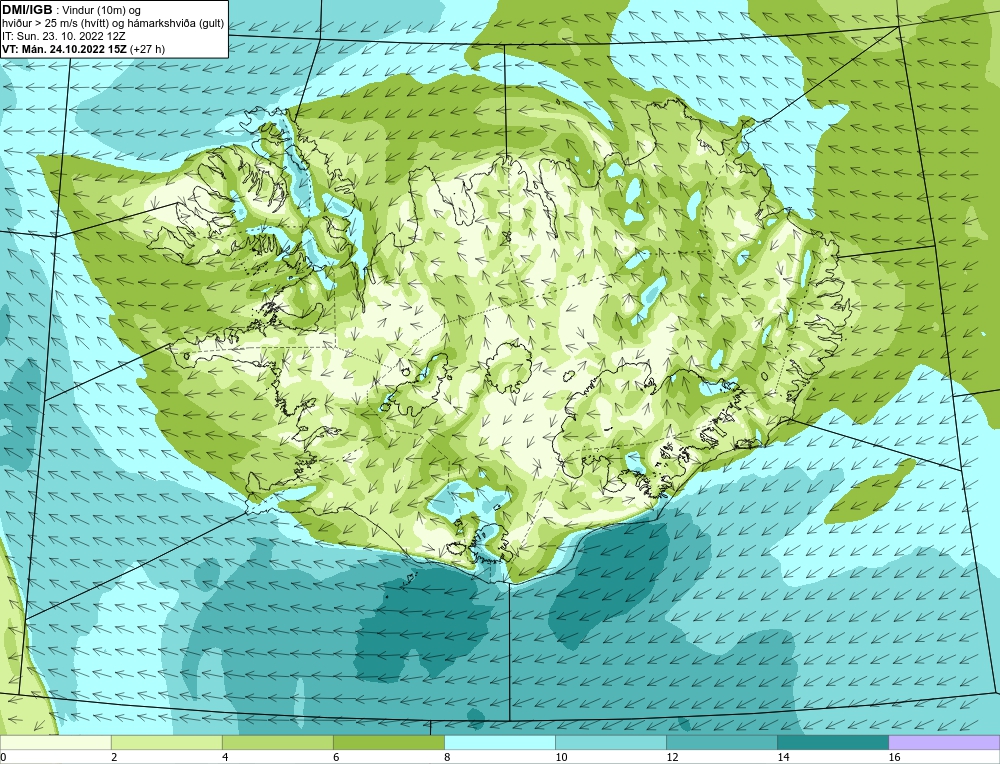The height and width of the screenshot is (764, 1000).
Task: Click the 4–6 m/s green legend swatch
Action: (x=277, y=742)
